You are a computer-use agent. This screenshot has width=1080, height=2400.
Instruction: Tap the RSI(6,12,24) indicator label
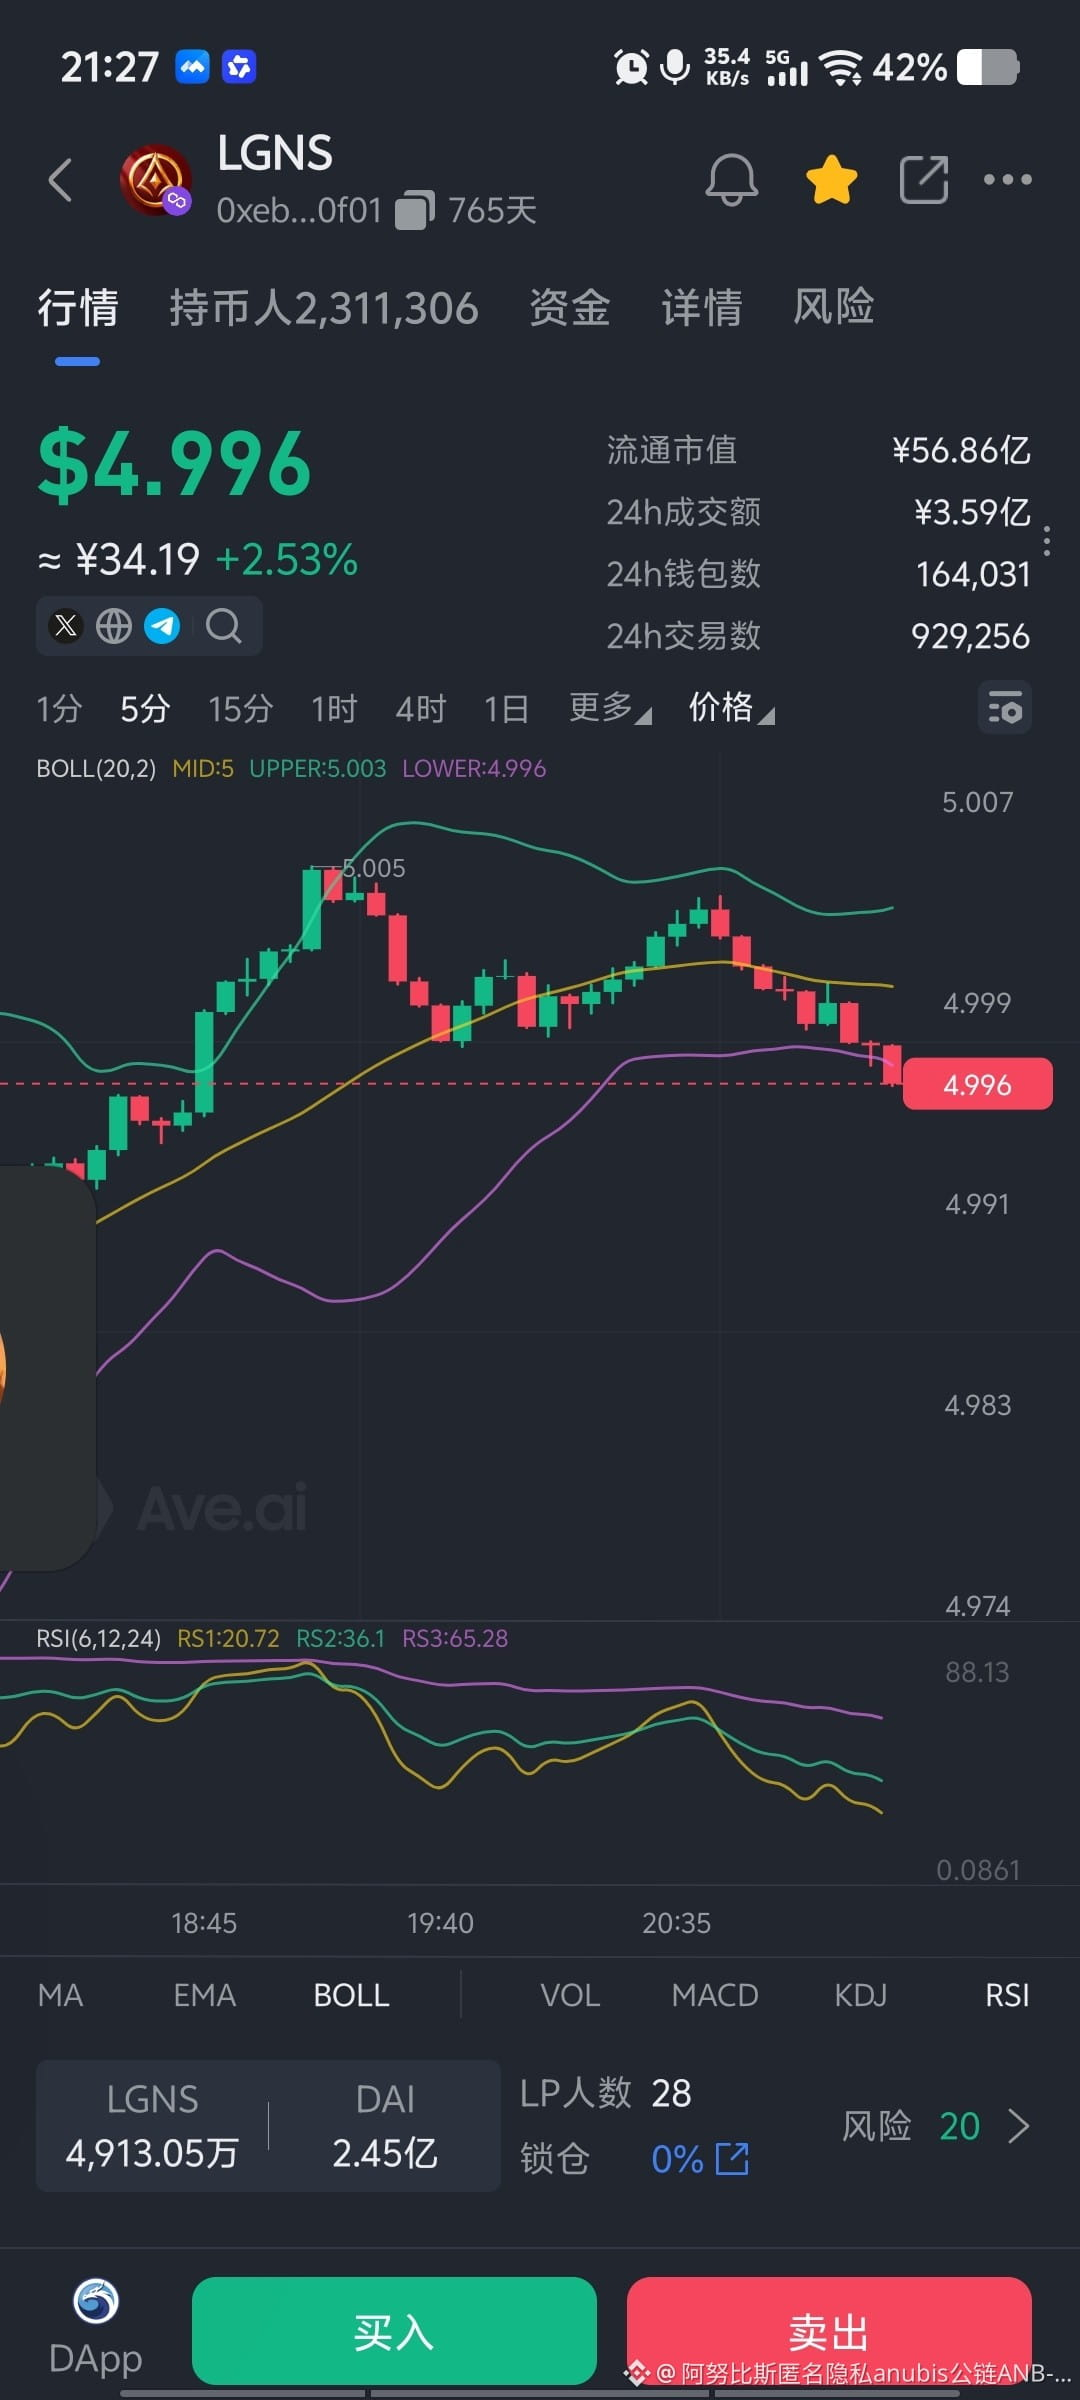[98, 1638]
